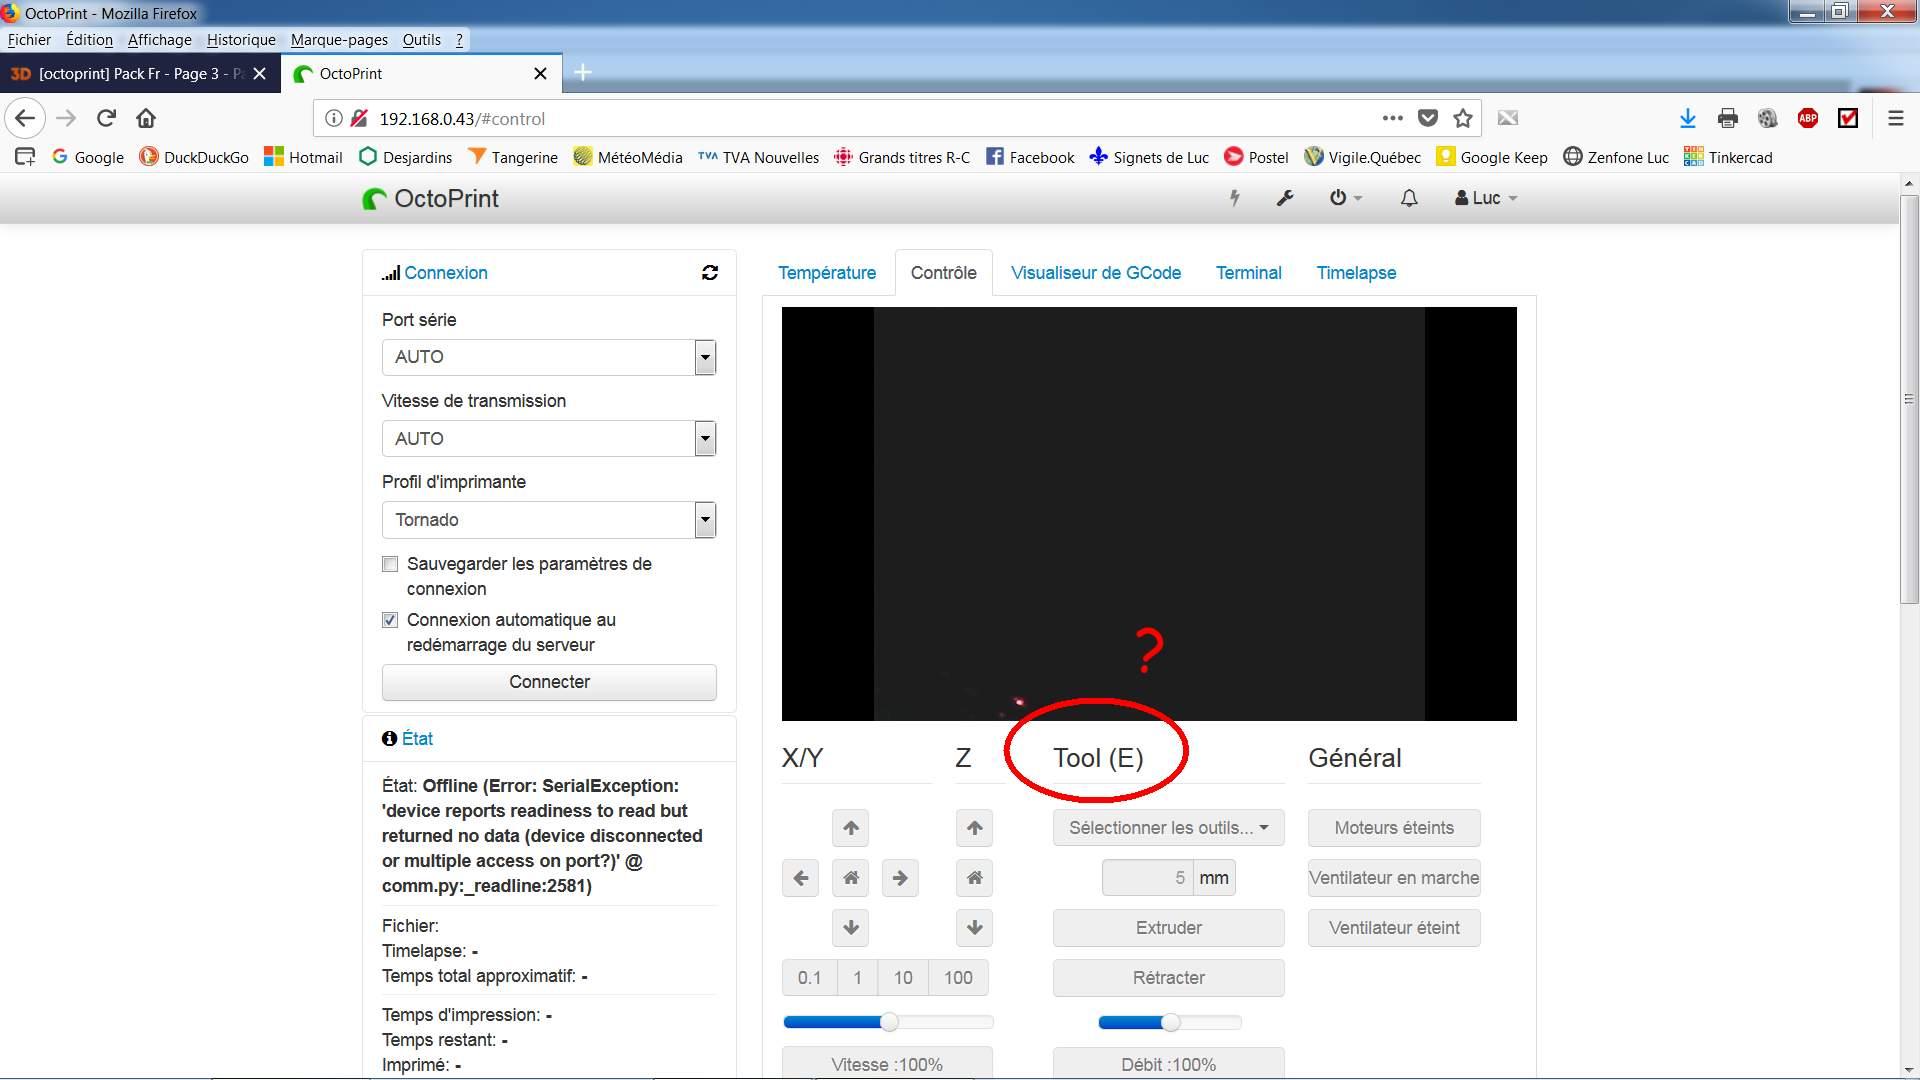Uncheck Connexion automatique au redémarrage checkbox
Screen dimensions: 1920x1080
click(390, 620)
